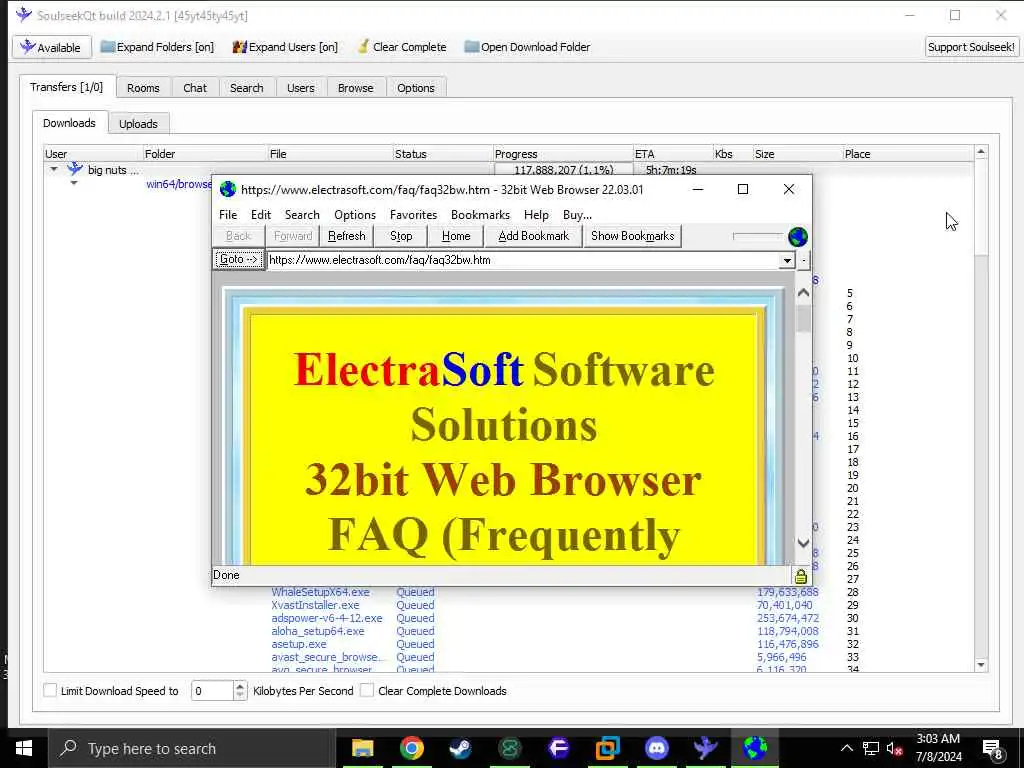Enable the Clear Complete Downloads checkbox
The image size is (1024, 768).
(367, 691)
